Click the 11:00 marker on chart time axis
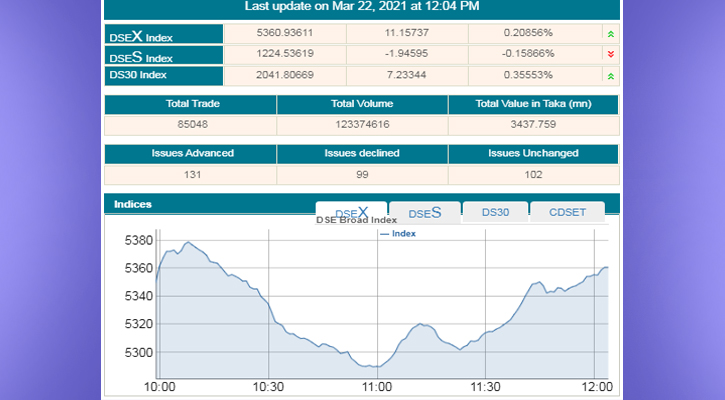 376,386
